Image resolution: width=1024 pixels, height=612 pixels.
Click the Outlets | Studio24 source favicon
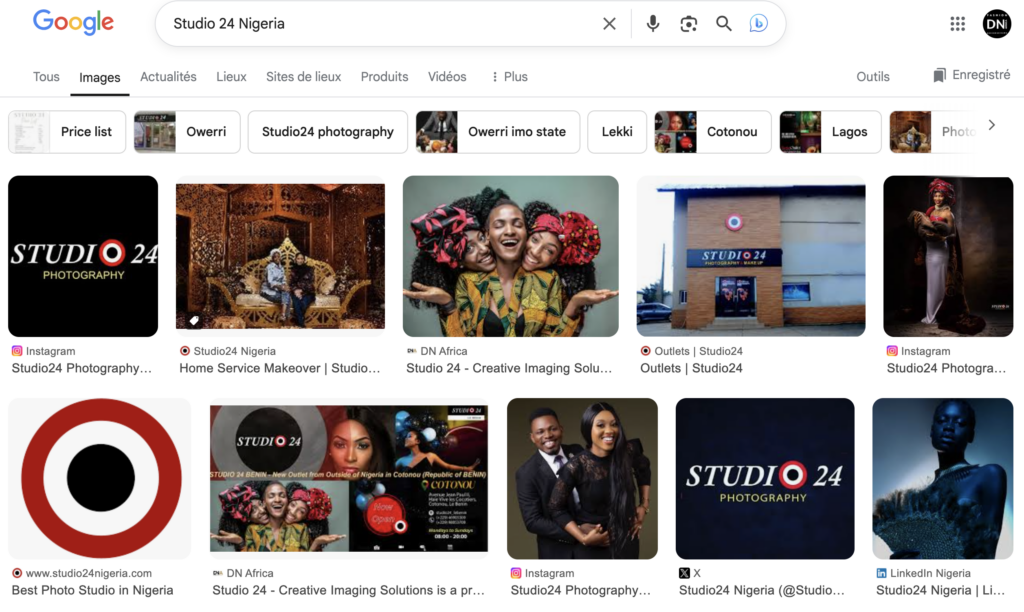coord(646,351)
